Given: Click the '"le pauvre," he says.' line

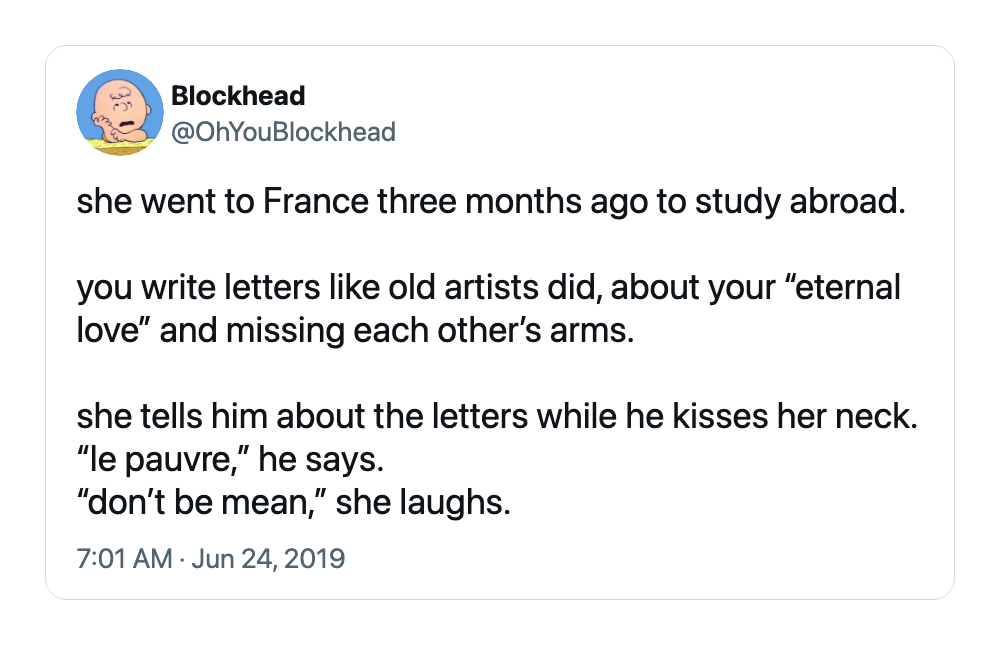Looking at the screenshot, I should point(230,459).
